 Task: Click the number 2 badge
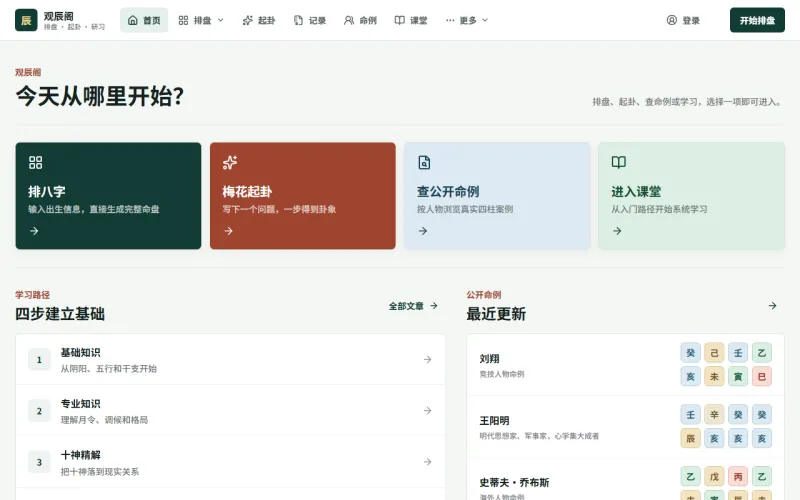[x=39, y=411]
